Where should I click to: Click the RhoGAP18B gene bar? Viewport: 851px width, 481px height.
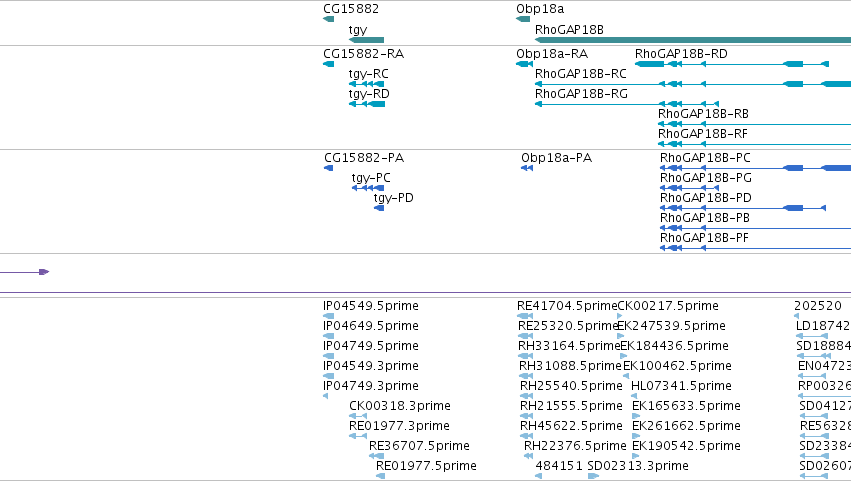coord(693,40)
